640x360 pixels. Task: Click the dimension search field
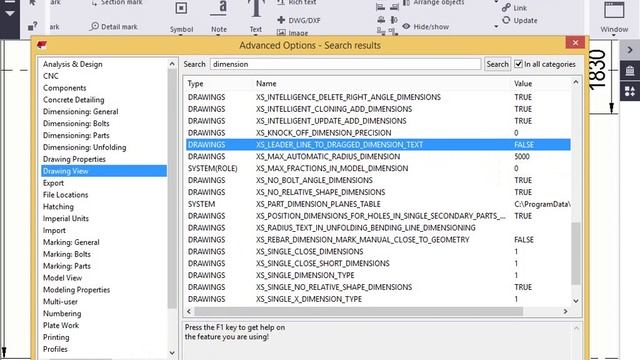coord(345,64)
